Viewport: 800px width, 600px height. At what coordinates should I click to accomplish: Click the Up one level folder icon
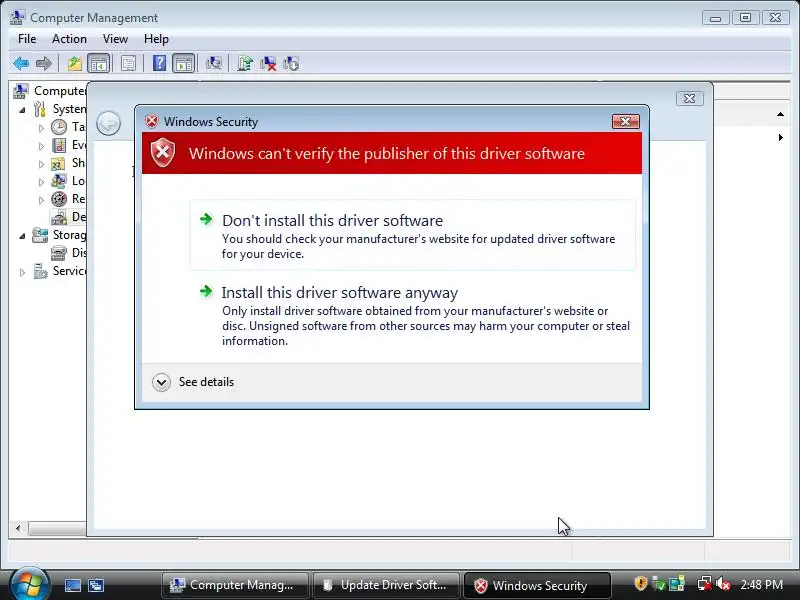[x=75, y=64]
